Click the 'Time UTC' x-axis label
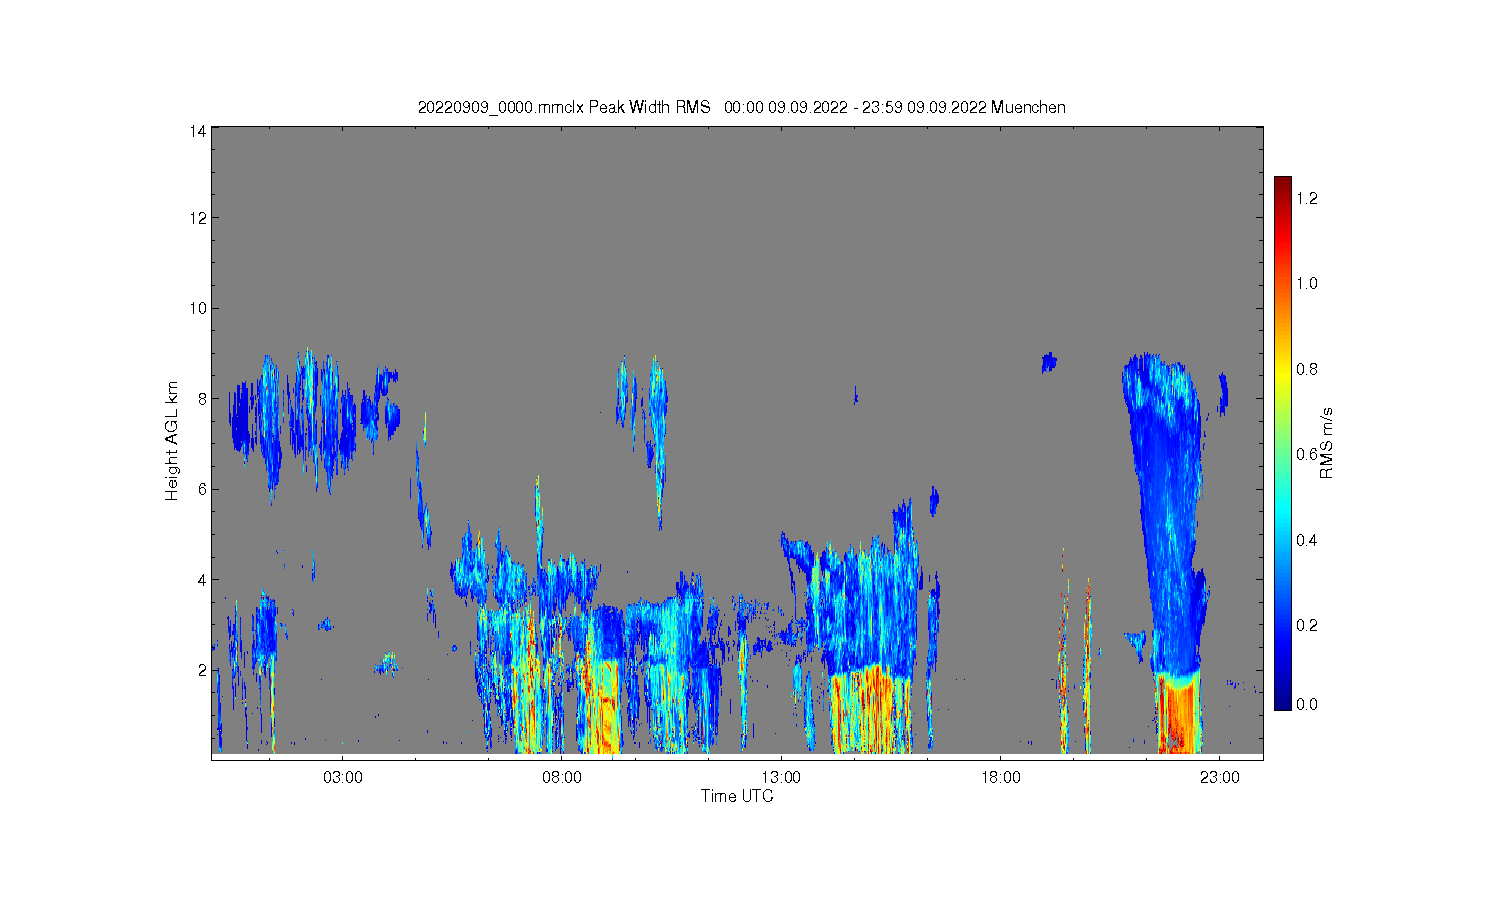 point(737,796)
